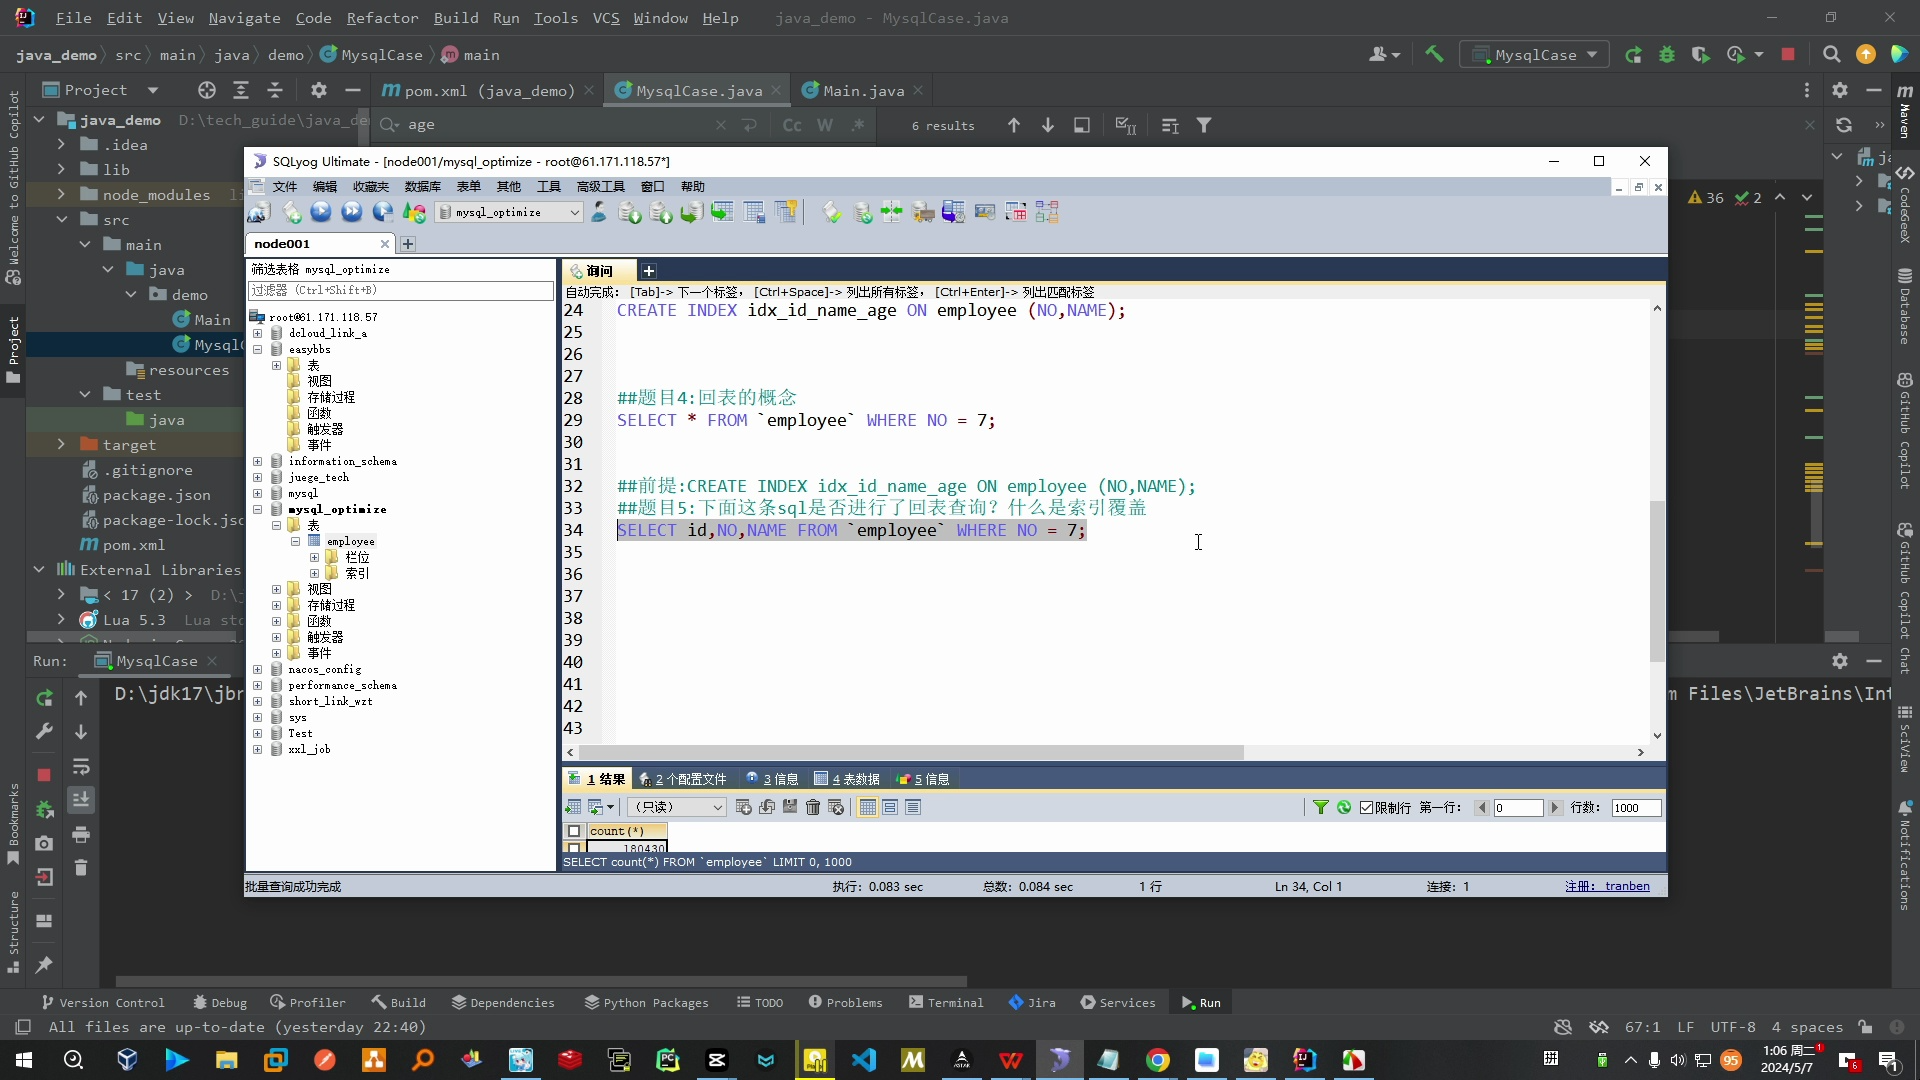Image resolution: width=1920 pixels, height=1080 pixels.
Task: Open Terminal tool window button
Action: click(x=946, y=1003)
